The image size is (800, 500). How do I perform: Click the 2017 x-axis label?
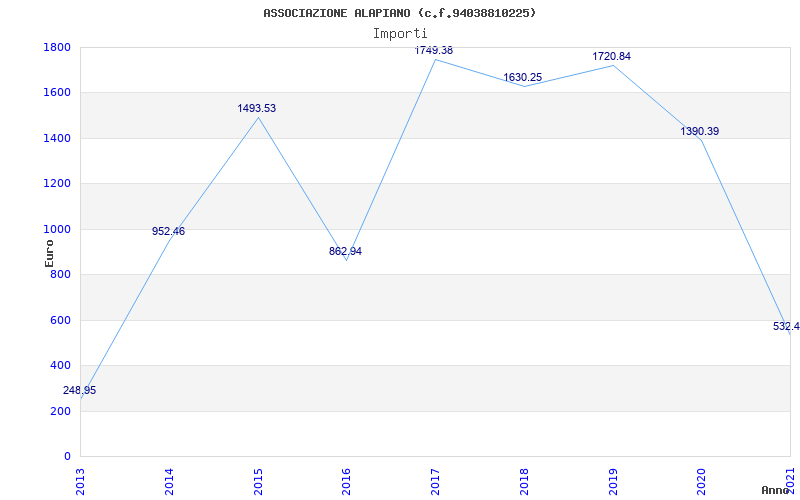click(x=435, y=482)
